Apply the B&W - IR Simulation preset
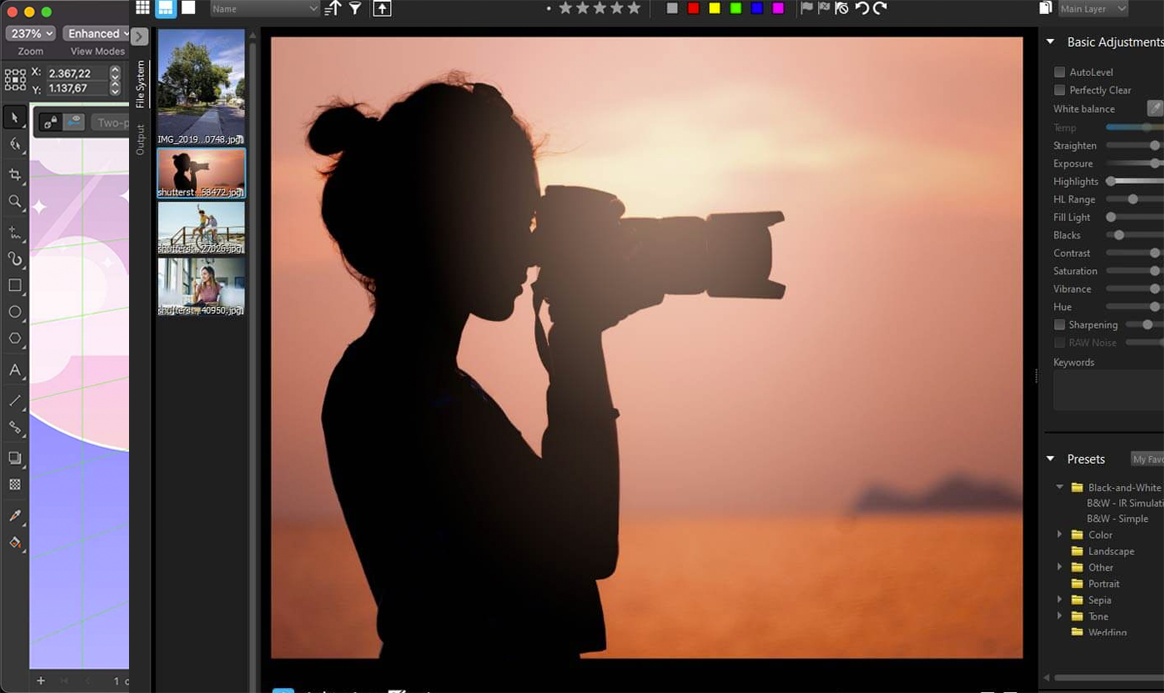Screen dimensions: 1164x693 [x=1125, y=503]
